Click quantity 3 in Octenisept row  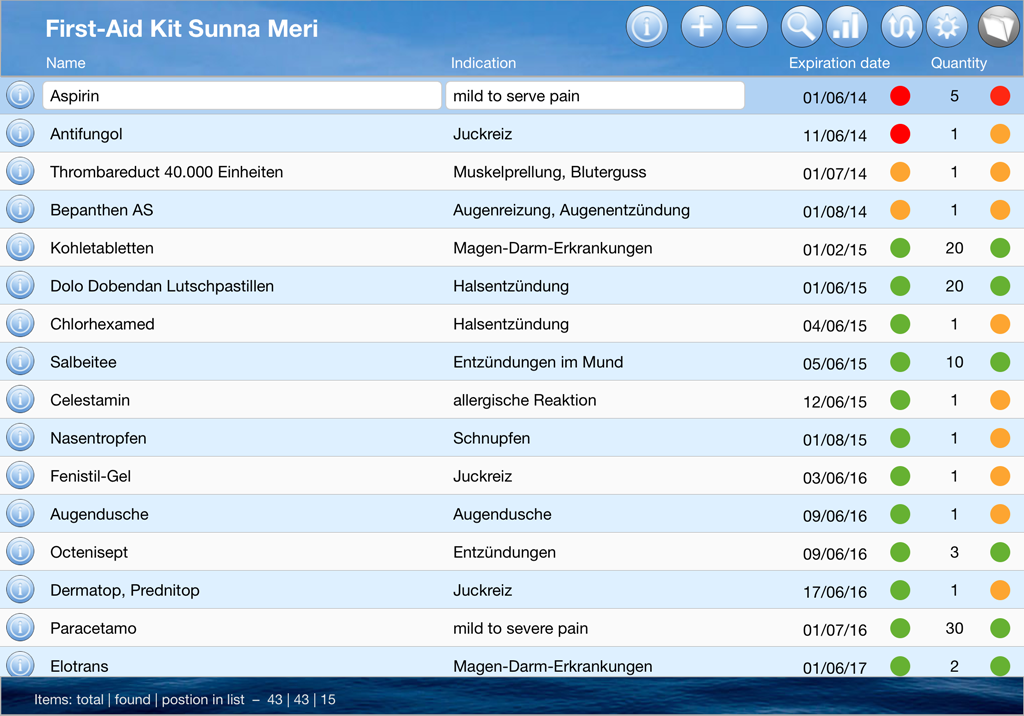(954, 552)
